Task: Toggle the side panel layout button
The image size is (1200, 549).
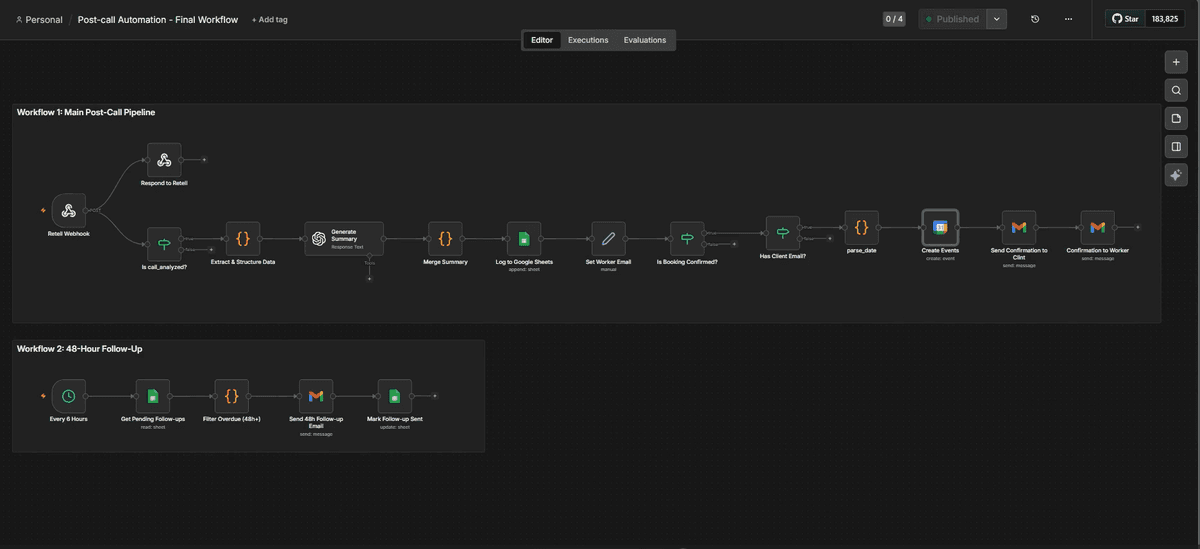Action: [1176, 147]
